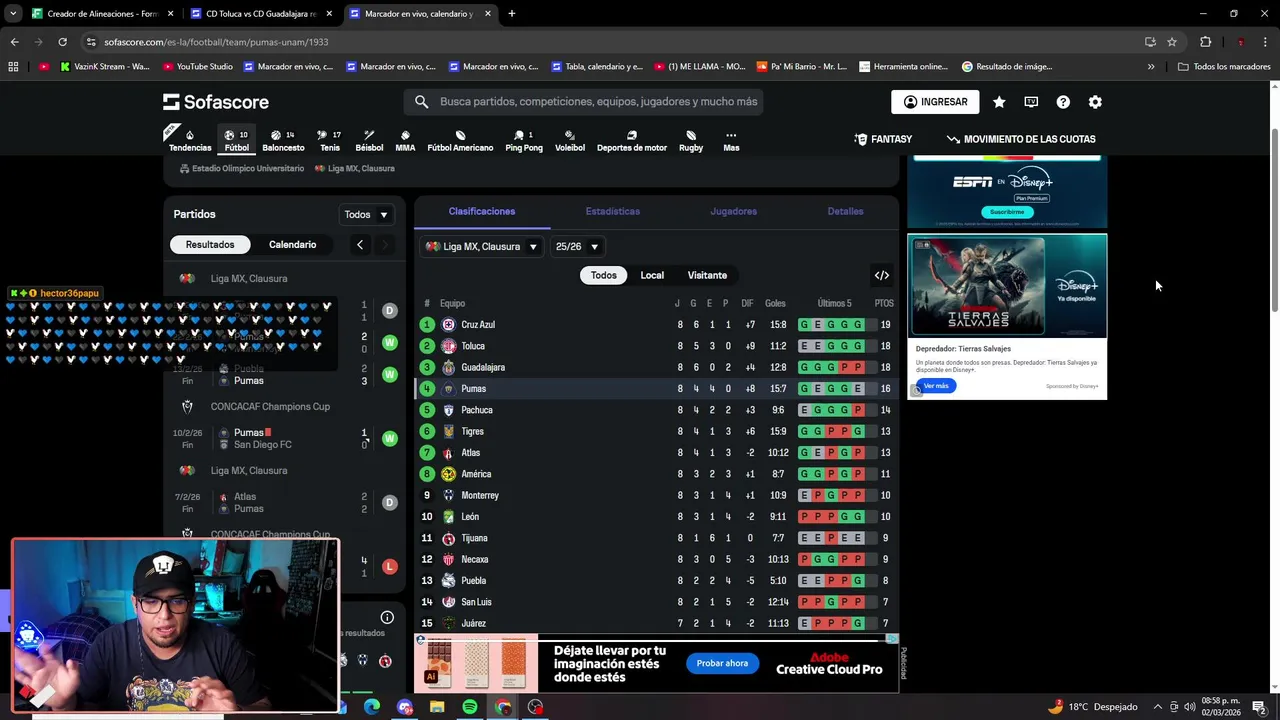Click the page vertical scrollbar
The height and width of the screenshot is (720, 1280).
(1274, 220)
